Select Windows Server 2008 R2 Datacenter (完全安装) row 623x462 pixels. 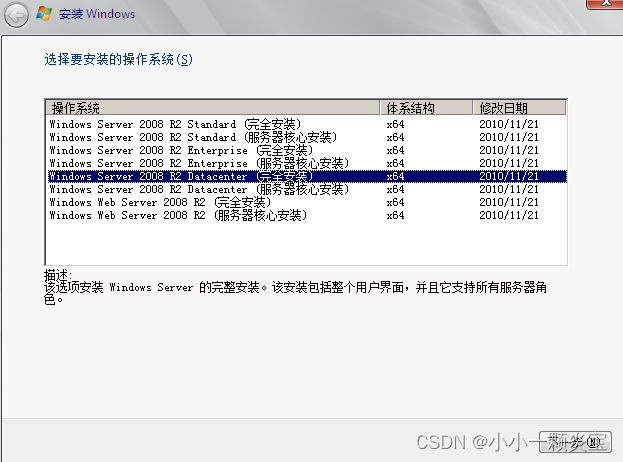click(x=307, y=176)
